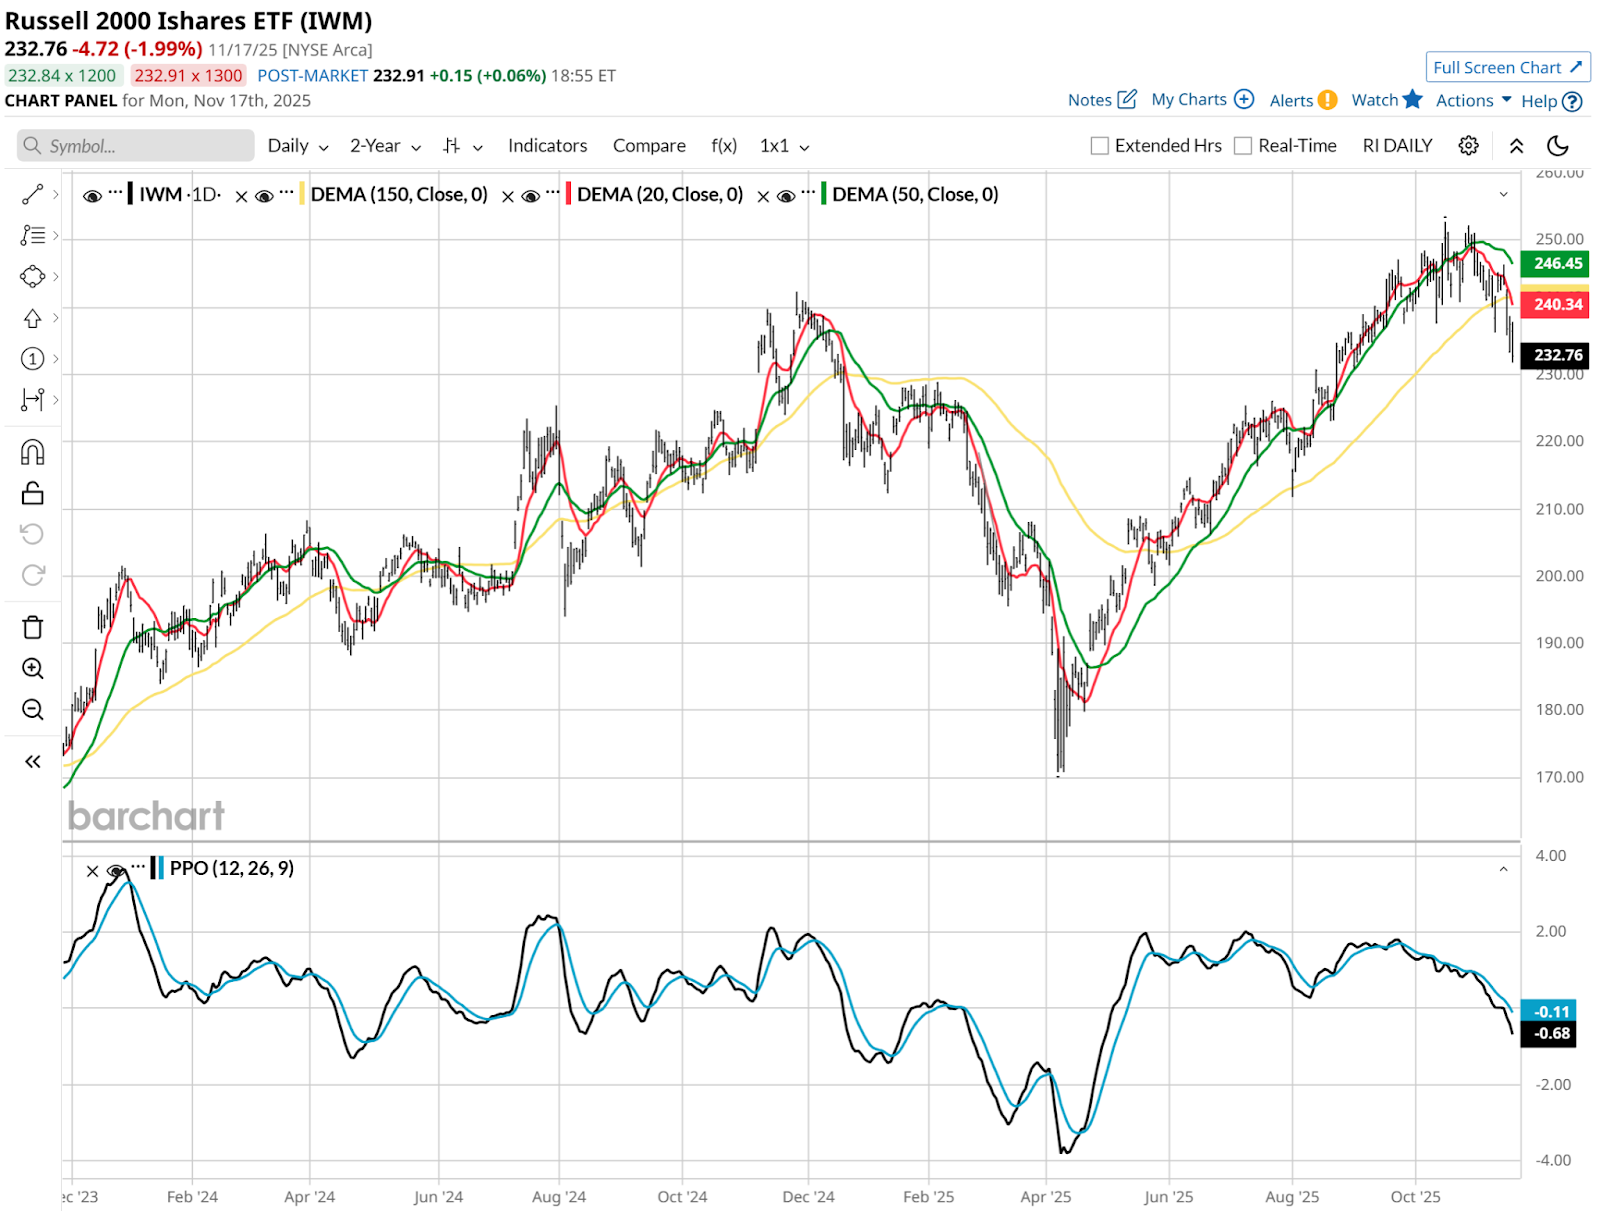Click the DEMA (20, Close, 0) label
The image size is (1600, 1211).
click(x=660, y=194)
